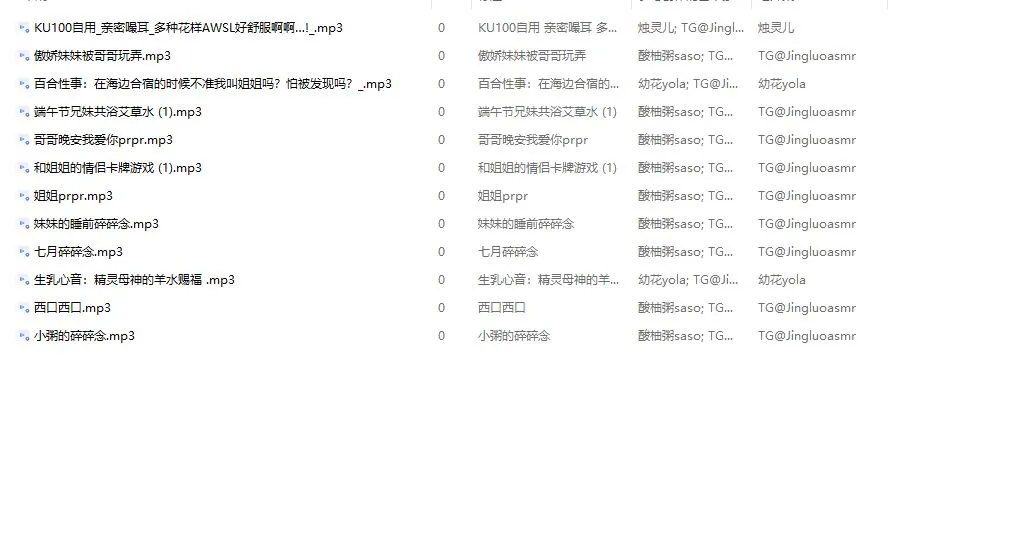1031x538 pixels.
Task: Click title cell 七月碎碎念
Action: coord(508,251)
